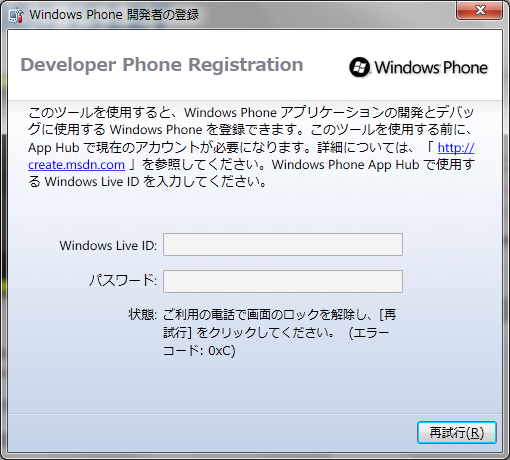Click the Windows Phone 開発者の登録 title text
This screenshot has height=460, width=510.
(114, 15)
